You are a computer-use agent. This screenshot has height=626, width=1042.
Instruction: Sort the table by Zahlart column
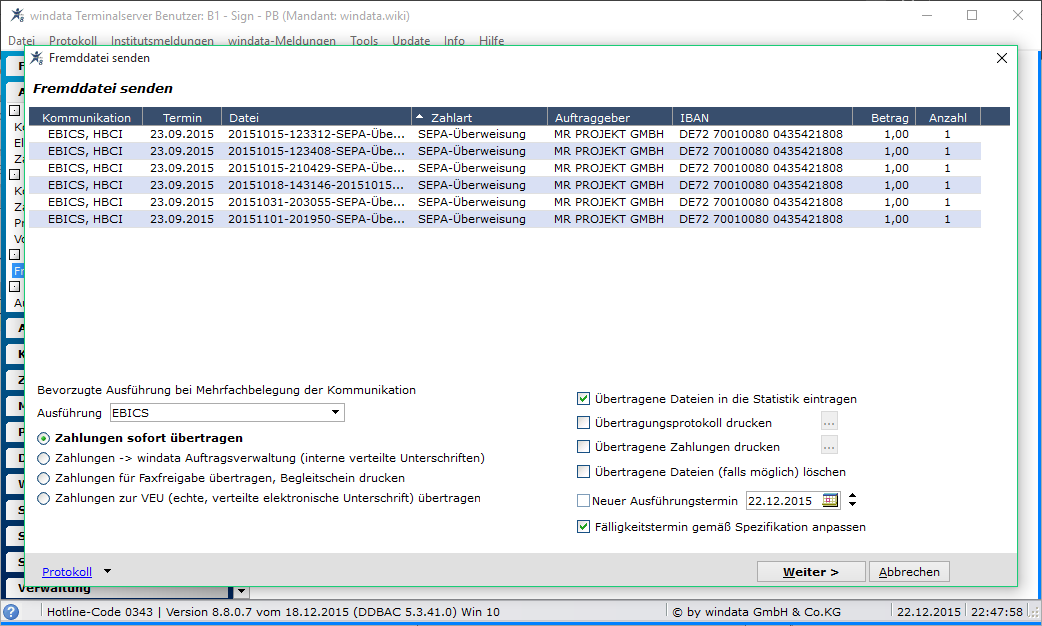click(478, 118)
